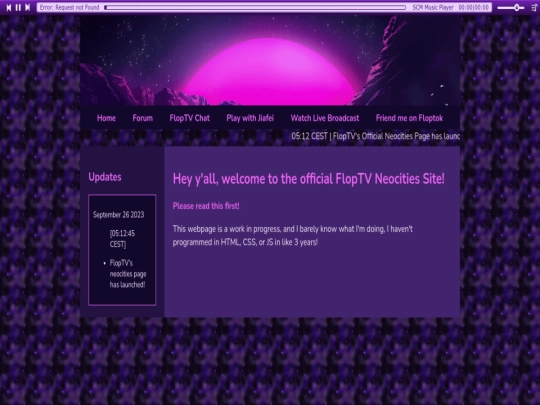Click the SCM Music Player label

tap(433, 7)
